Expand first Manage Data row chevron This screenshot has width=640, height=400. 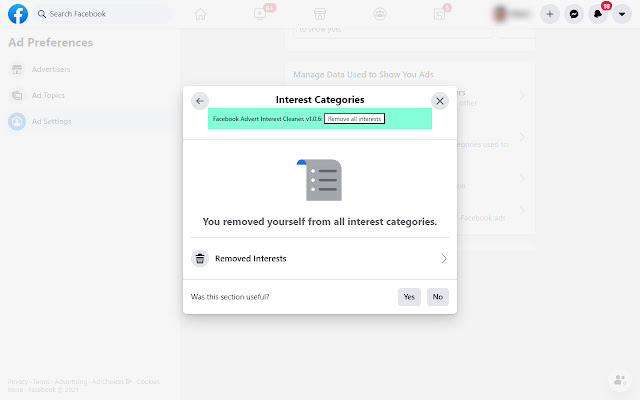click(x=522, y=96)
